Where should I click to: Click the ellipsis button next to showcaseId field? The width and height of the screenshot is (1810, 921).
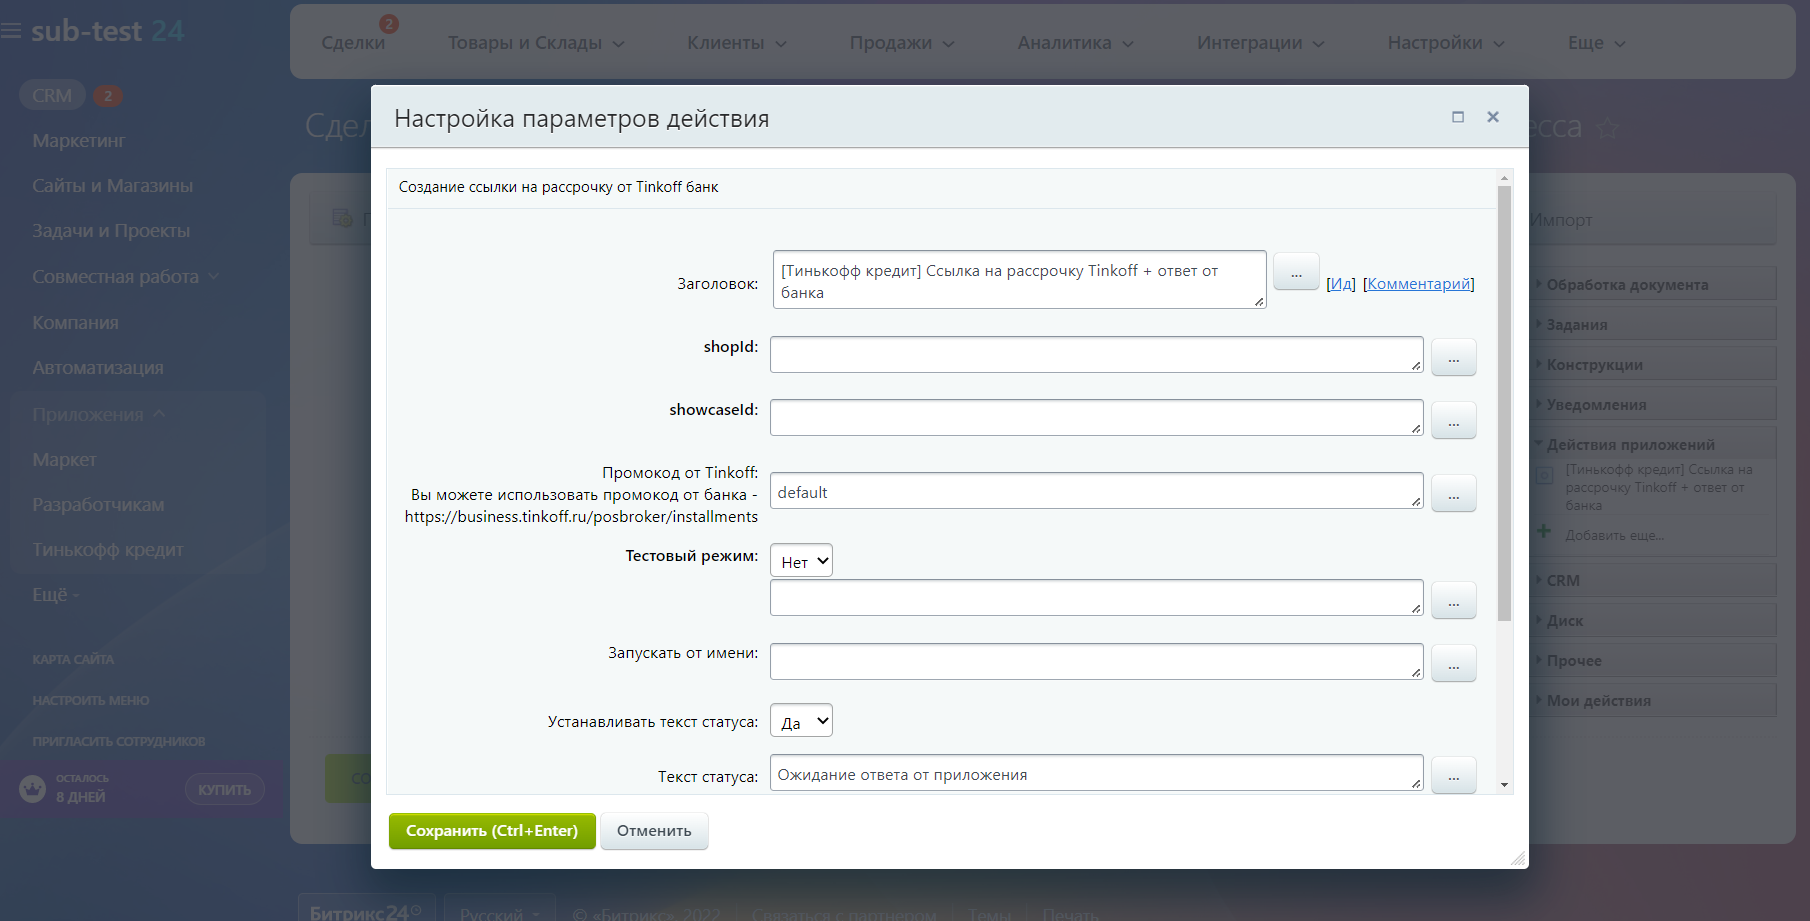1453,420
